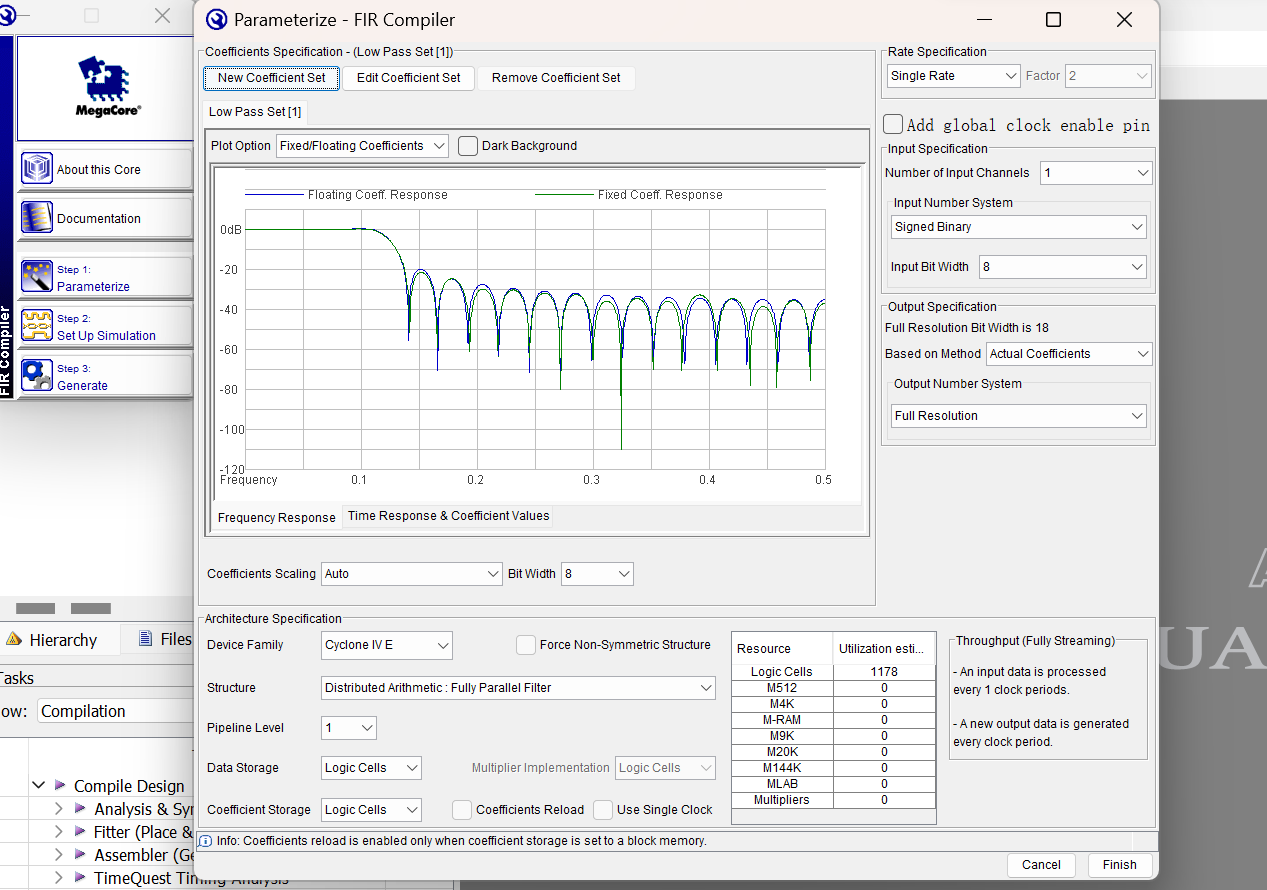Toggle Coefficients Reload checkbox
This screenshot has height=890, width=1267.
click(462, 810)
